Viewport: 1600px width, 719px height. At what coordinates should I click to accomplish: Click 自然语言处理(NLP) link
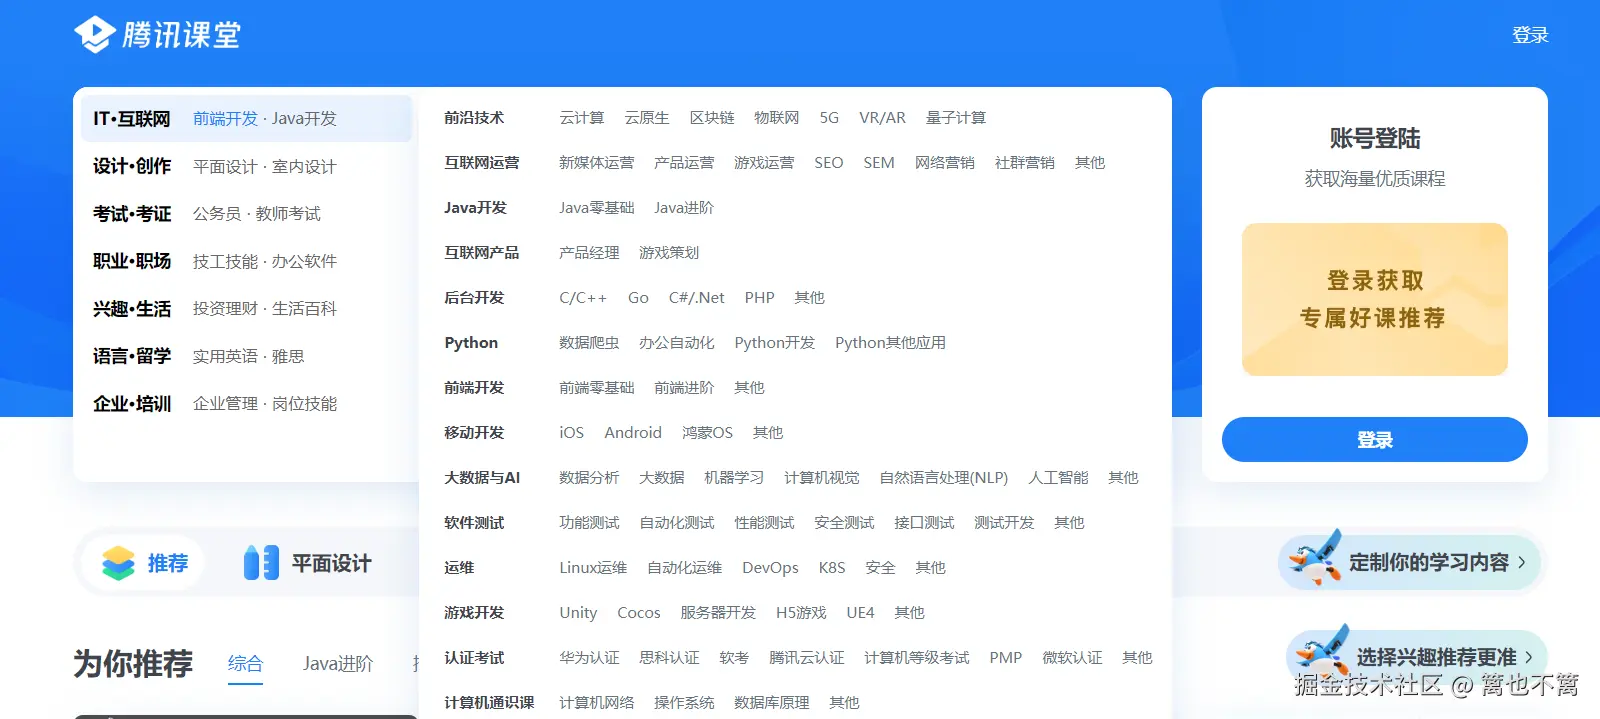(943, 478)
